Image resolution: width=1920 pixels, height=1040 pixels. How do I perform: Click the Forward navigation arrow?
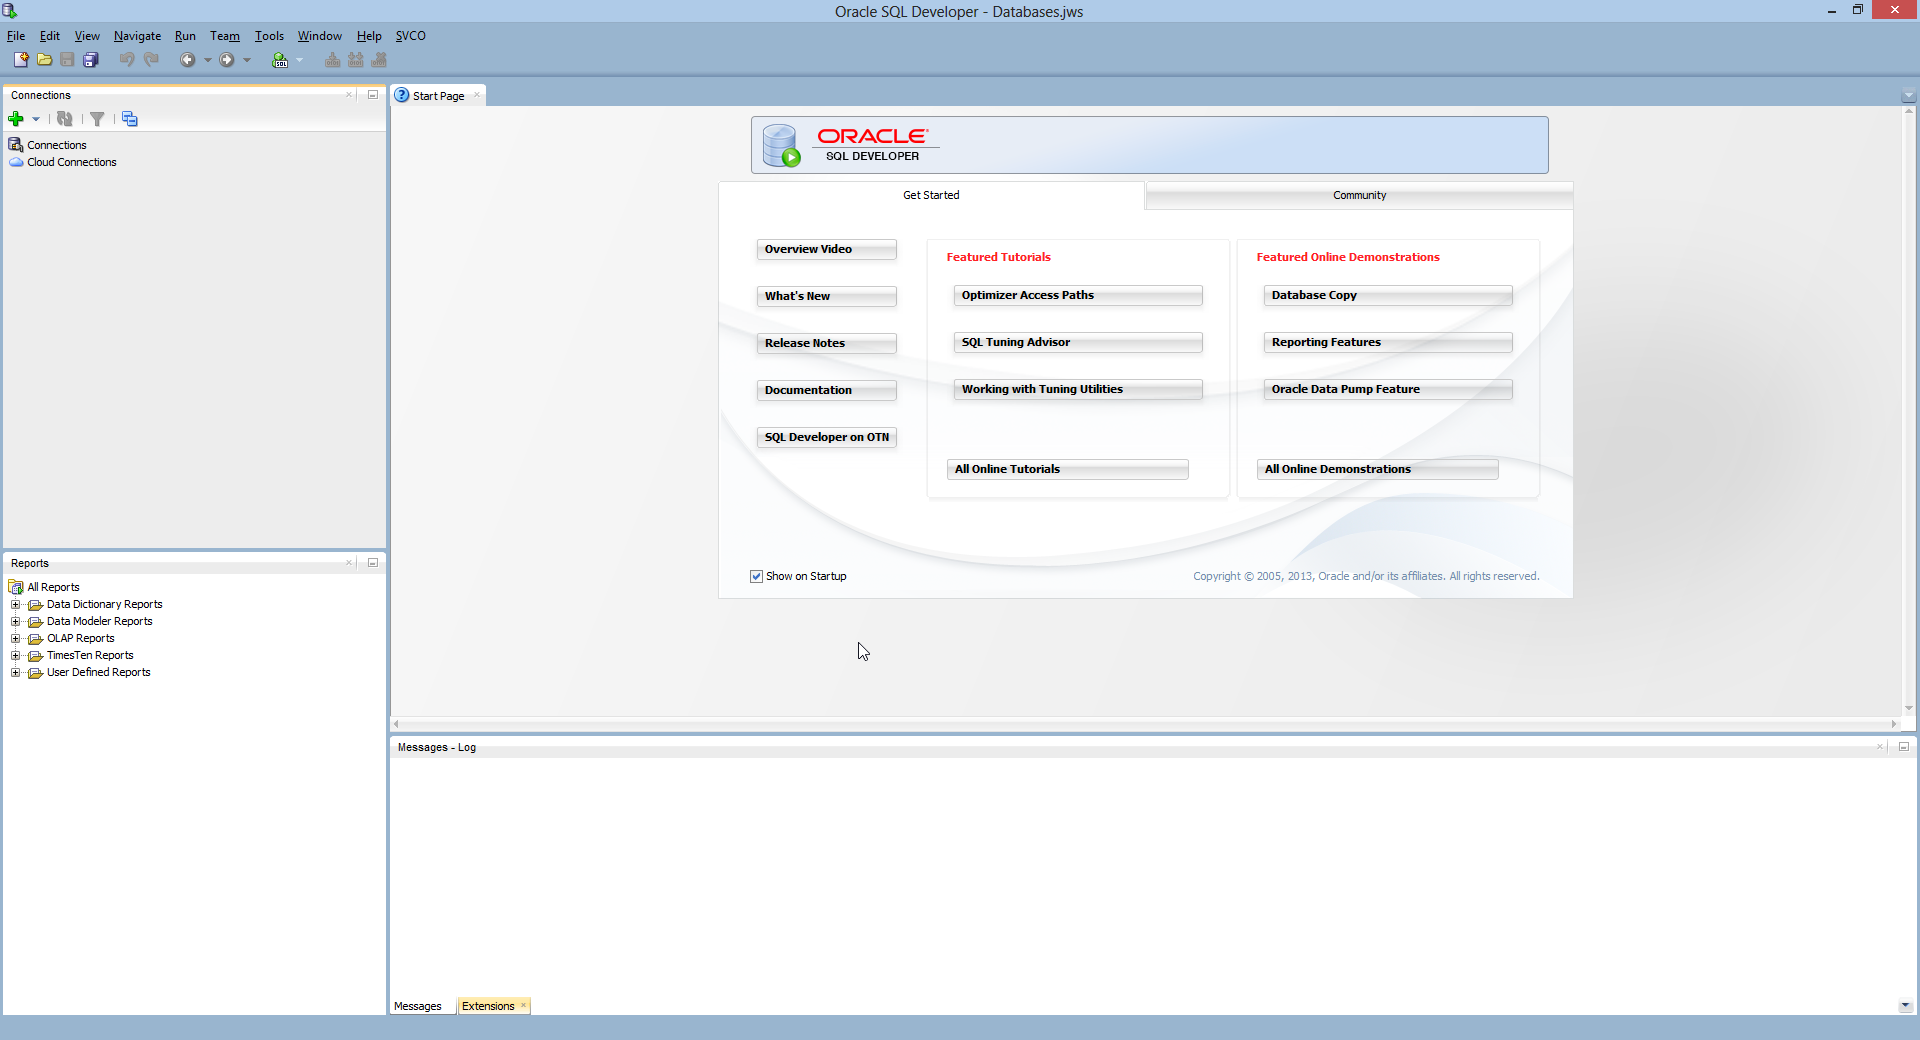coord(227,60)
